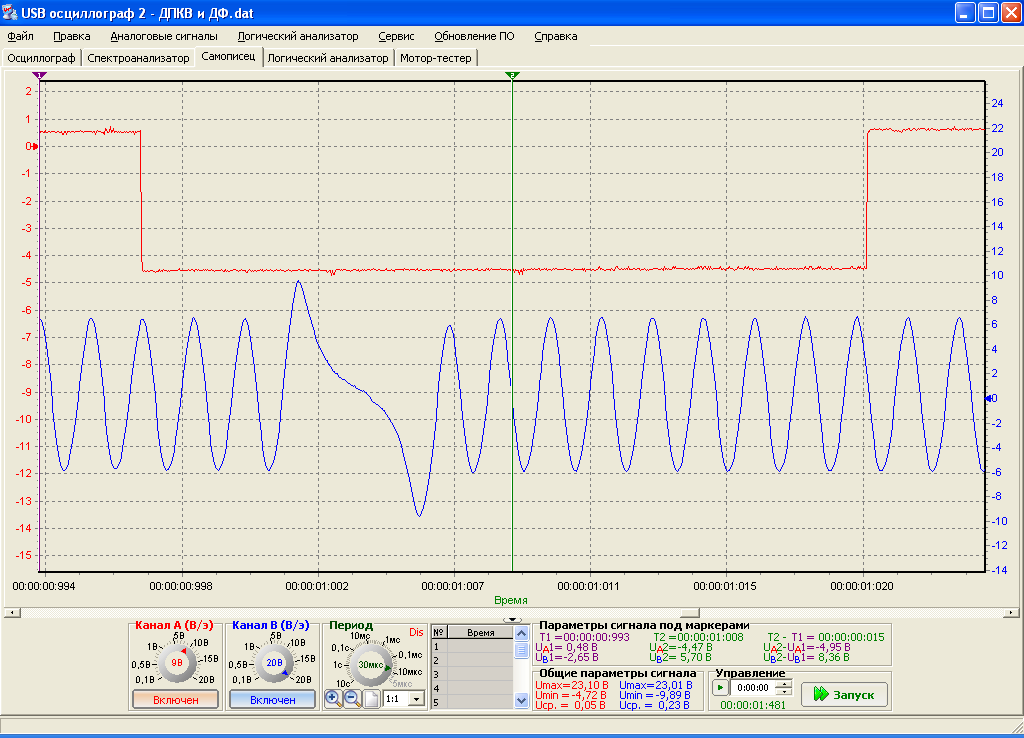
Task: Switch to the Осциллограф tab
Action: pyautogui.click(x=41, y=58)
